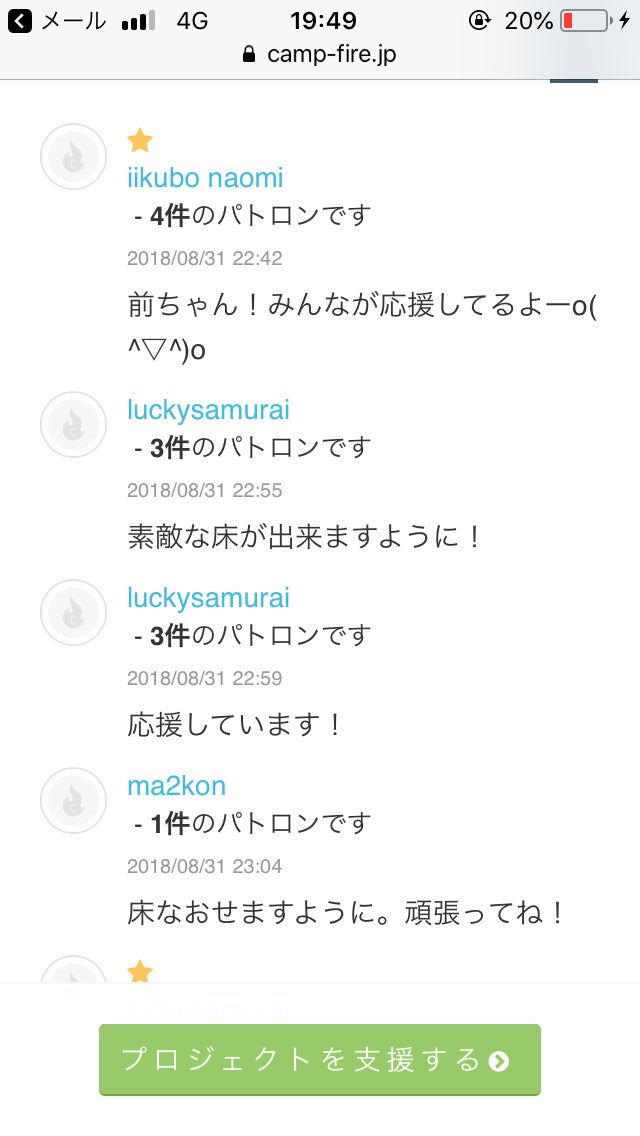Tap luckysamurai avatar beside 22:59 comment

click(x=73, y=612)
